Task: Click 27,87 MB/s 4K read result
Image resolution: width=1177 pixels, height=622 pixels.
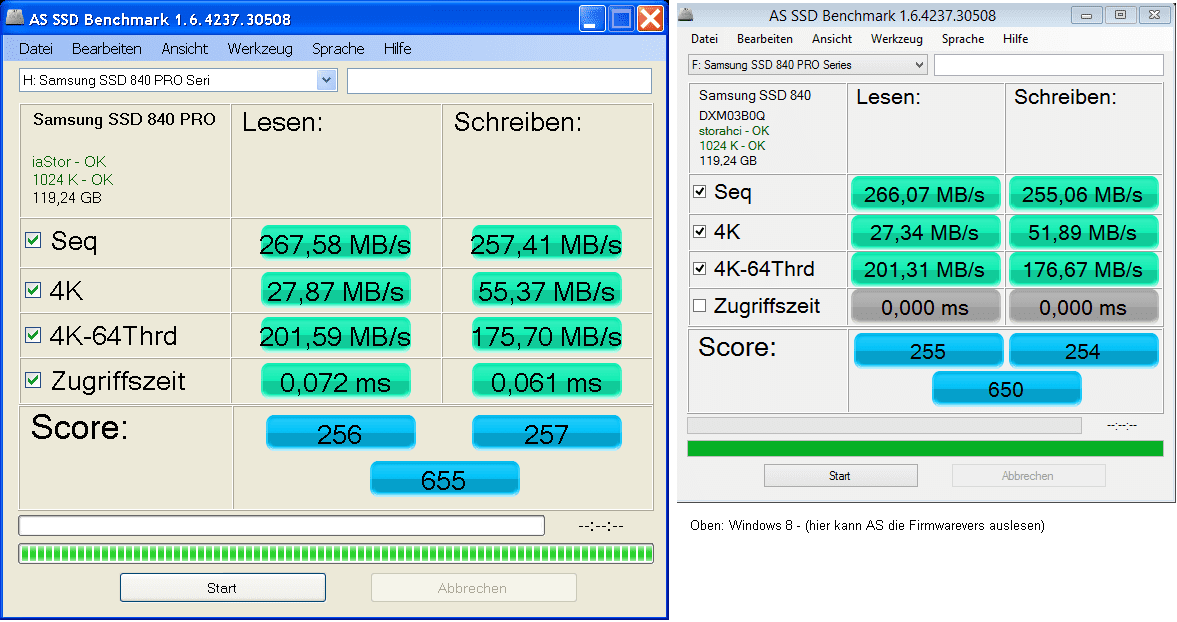Action: pyautogui.click(x=336, y=290)
